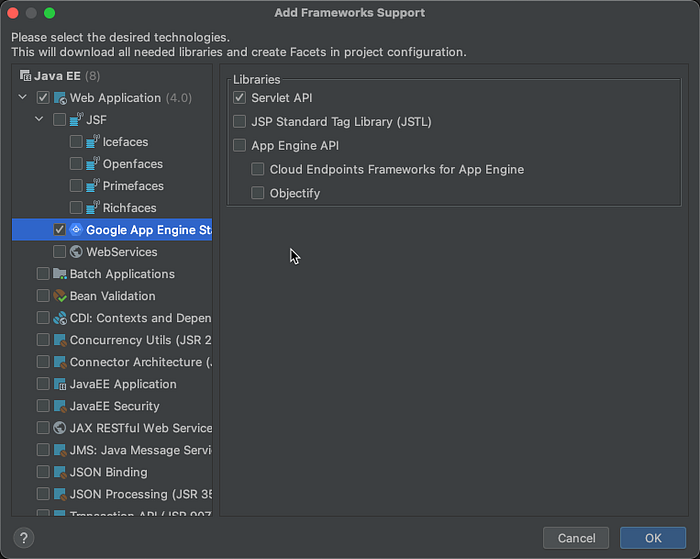The image size is (700, 559).
Task: Select JSON Binding in the list
Action: click(108, 472)
